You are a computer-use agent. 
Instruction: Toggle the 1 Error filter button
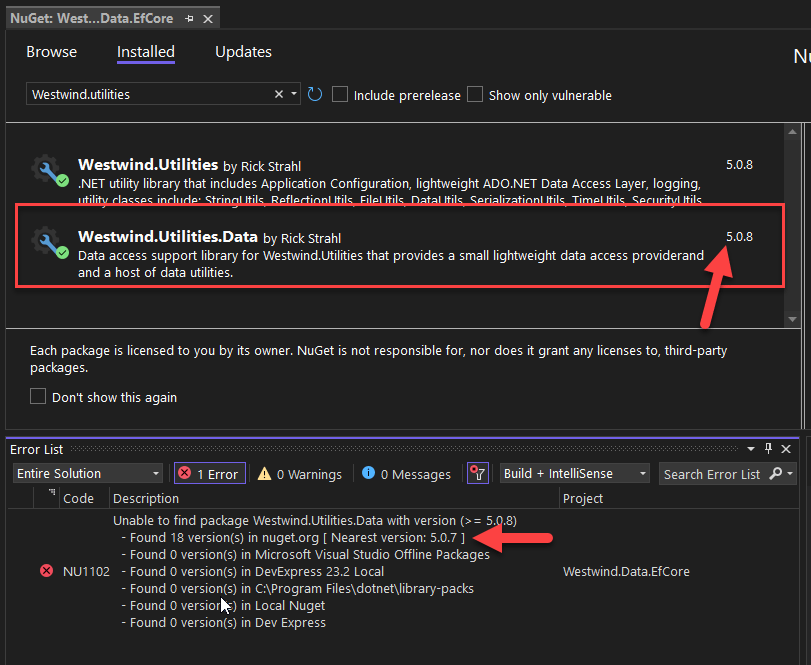(x=209, y=474)
